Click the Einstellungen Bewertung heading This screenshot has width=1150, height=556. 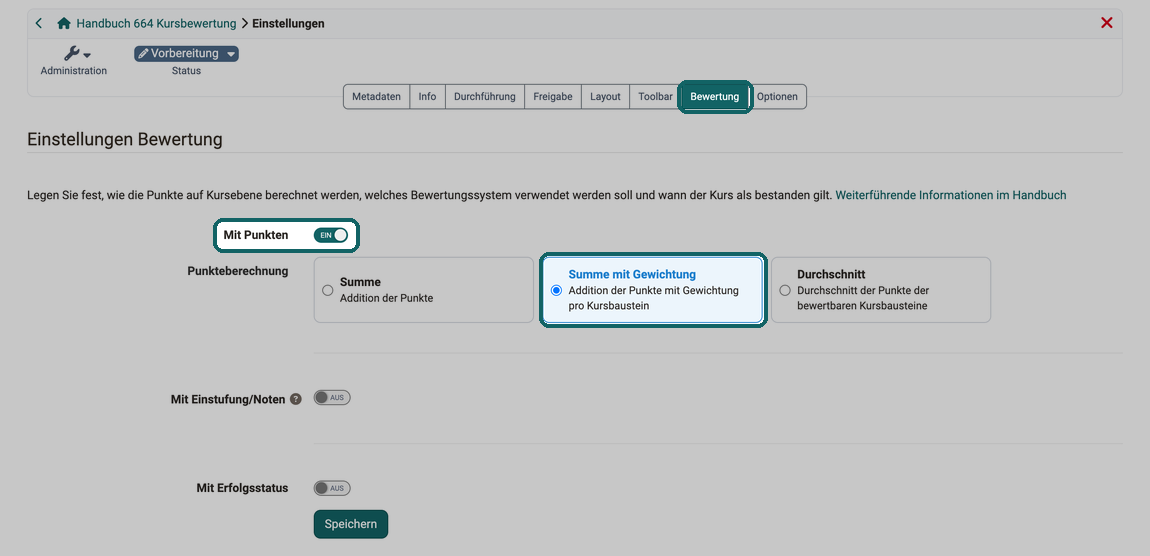125,139
